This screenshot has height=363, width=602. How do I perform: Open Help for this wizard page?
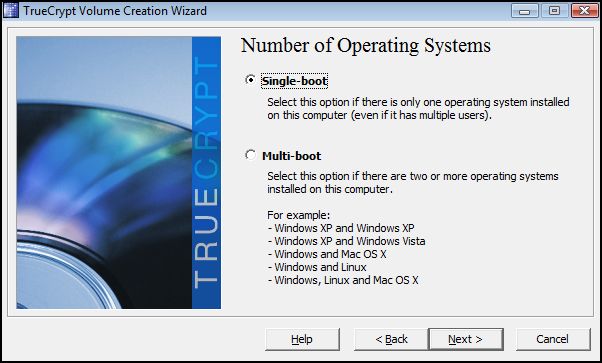coord(302,339)
